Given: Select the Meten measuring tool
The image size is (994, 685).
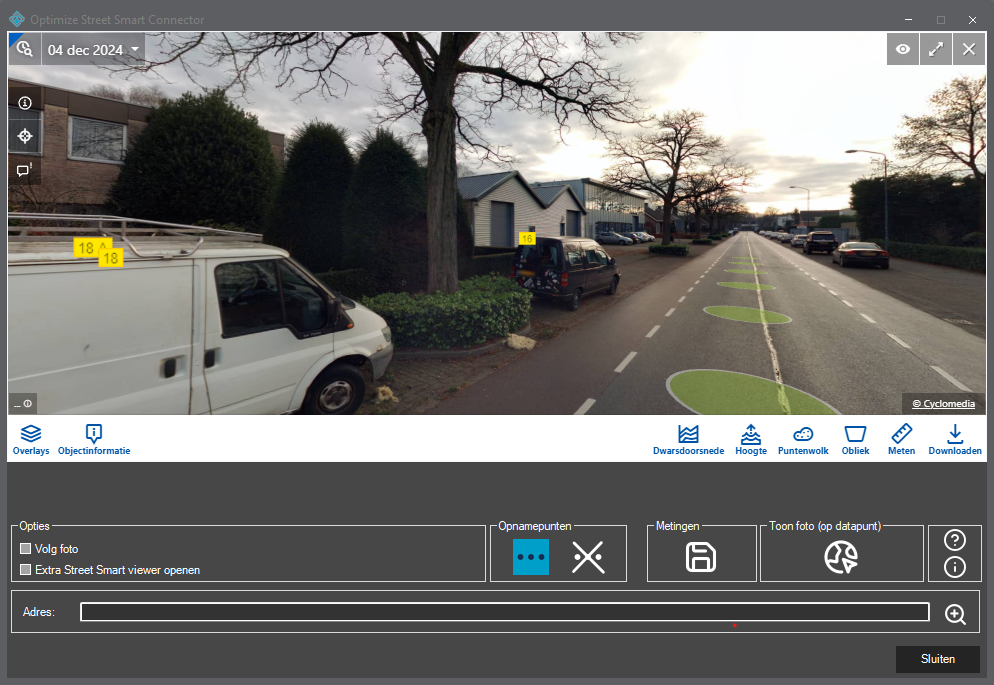Looking at the screenshot, I should [901, 440].
